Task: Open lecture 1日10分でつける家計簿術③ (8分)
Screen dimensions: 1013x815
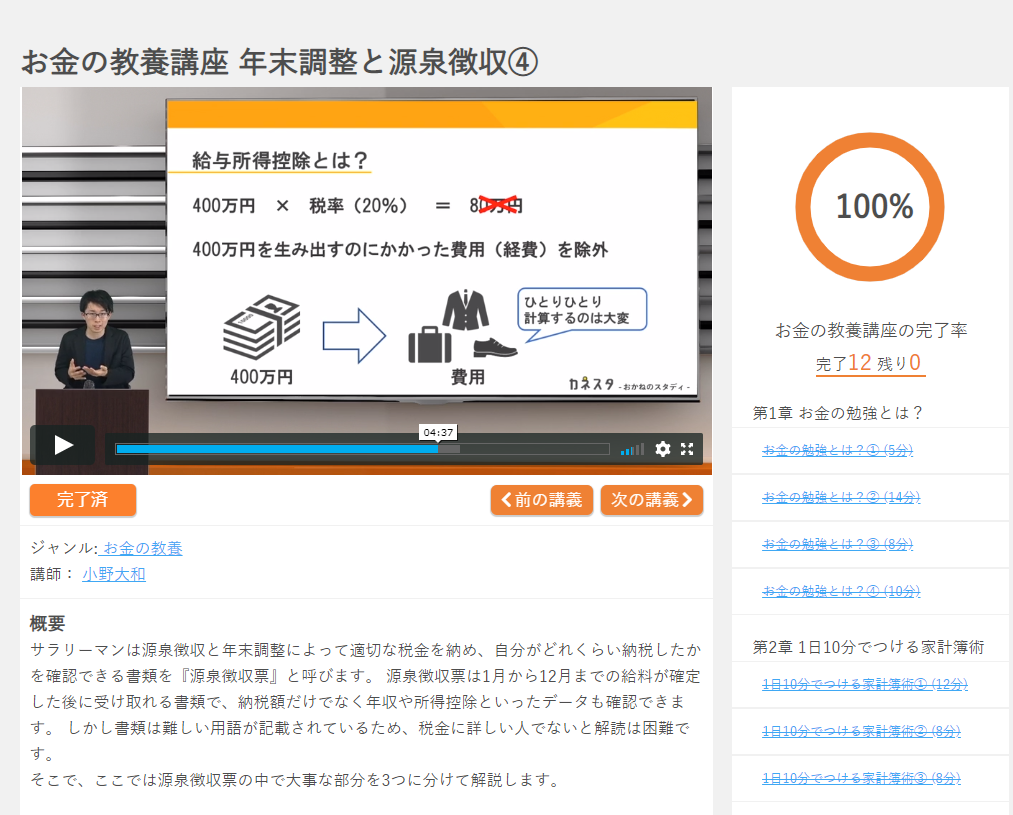Action: [861, 778]
